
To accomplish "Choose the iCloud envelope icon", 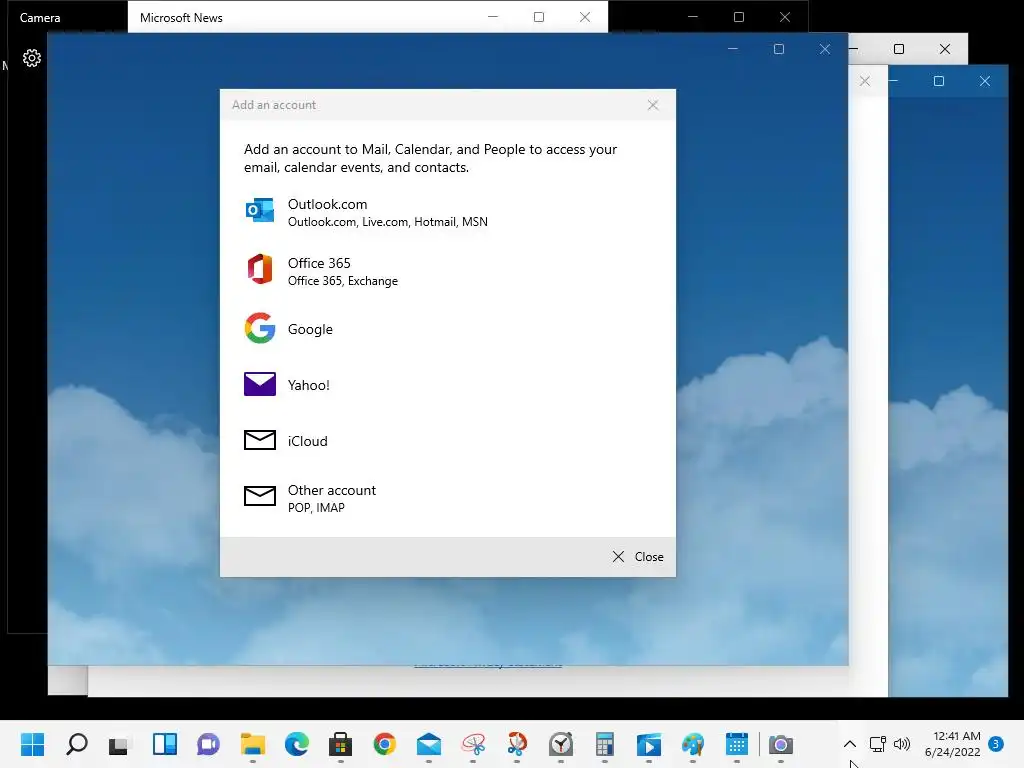I will click(x=260, y=440).
